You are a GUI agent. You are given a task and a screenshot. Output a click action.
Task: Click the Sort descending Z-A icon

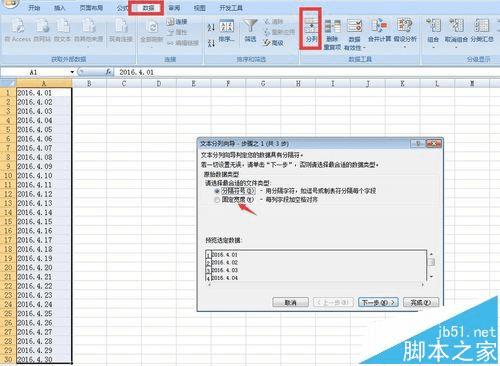211,43
